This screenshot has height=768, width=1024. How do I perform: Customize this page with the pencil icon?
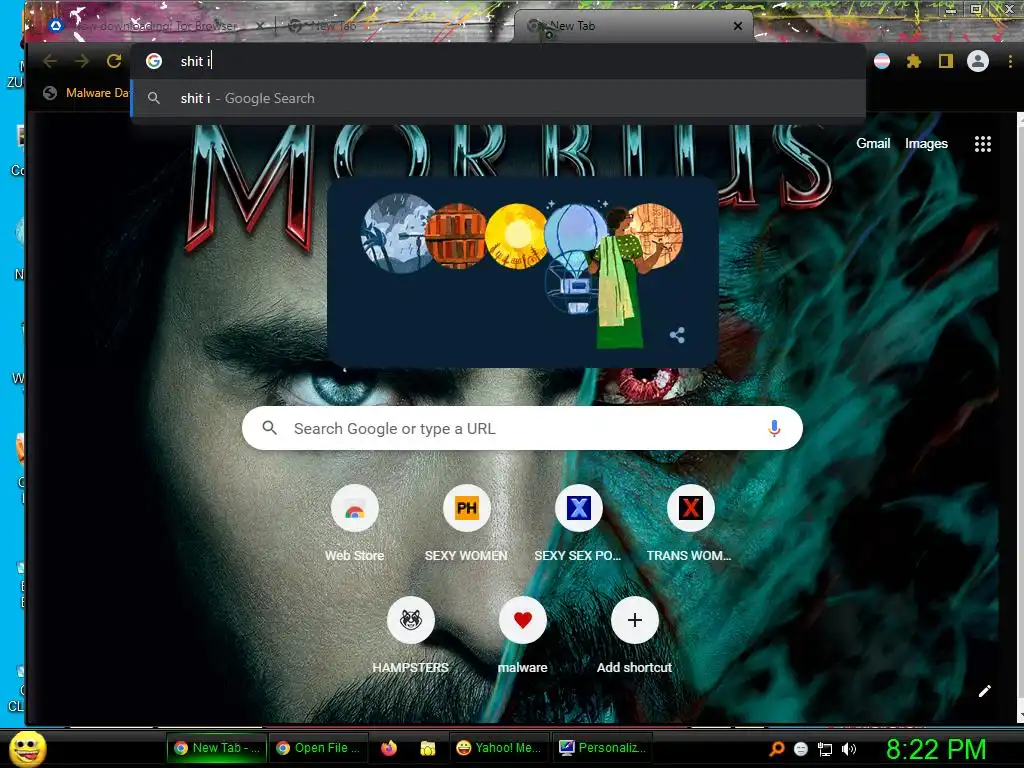tap(985, 691)
